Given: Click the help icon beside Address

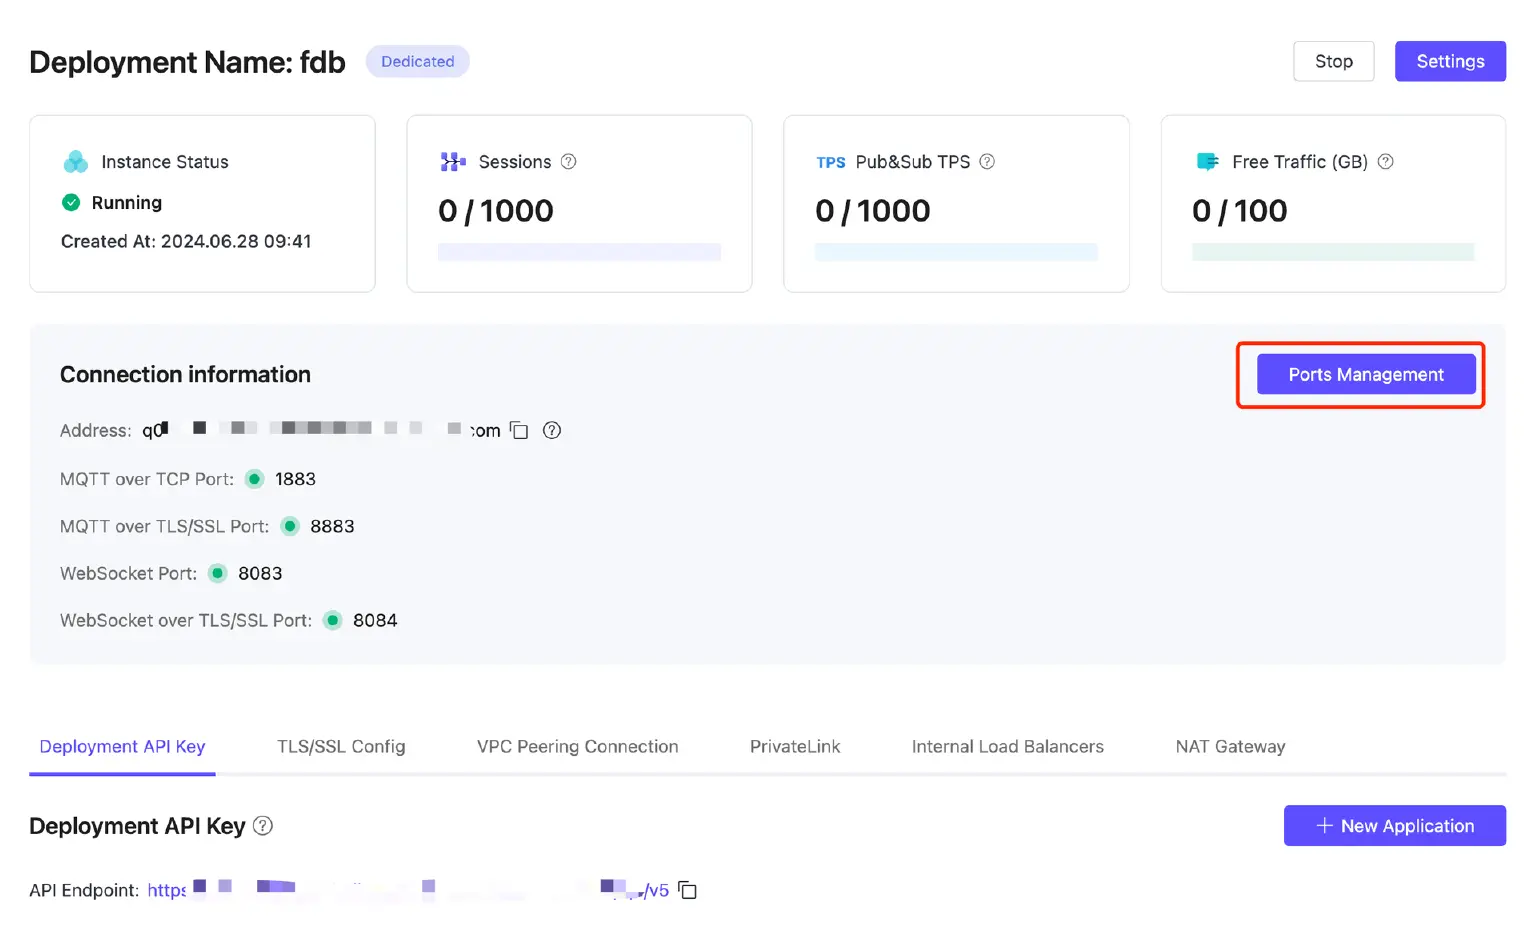Looking at the screenshot, I should (551, 430).
